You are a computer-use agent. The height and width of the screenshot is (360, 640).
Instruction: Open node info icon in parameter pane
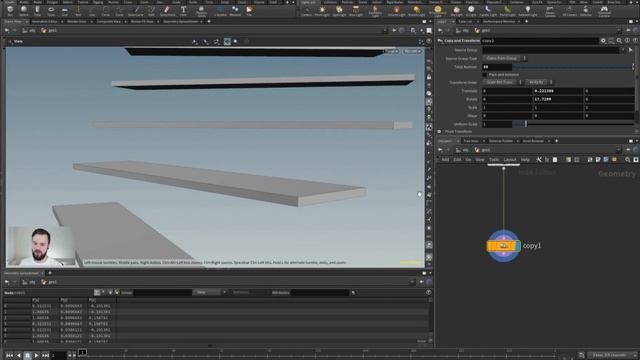pos(627,41)
